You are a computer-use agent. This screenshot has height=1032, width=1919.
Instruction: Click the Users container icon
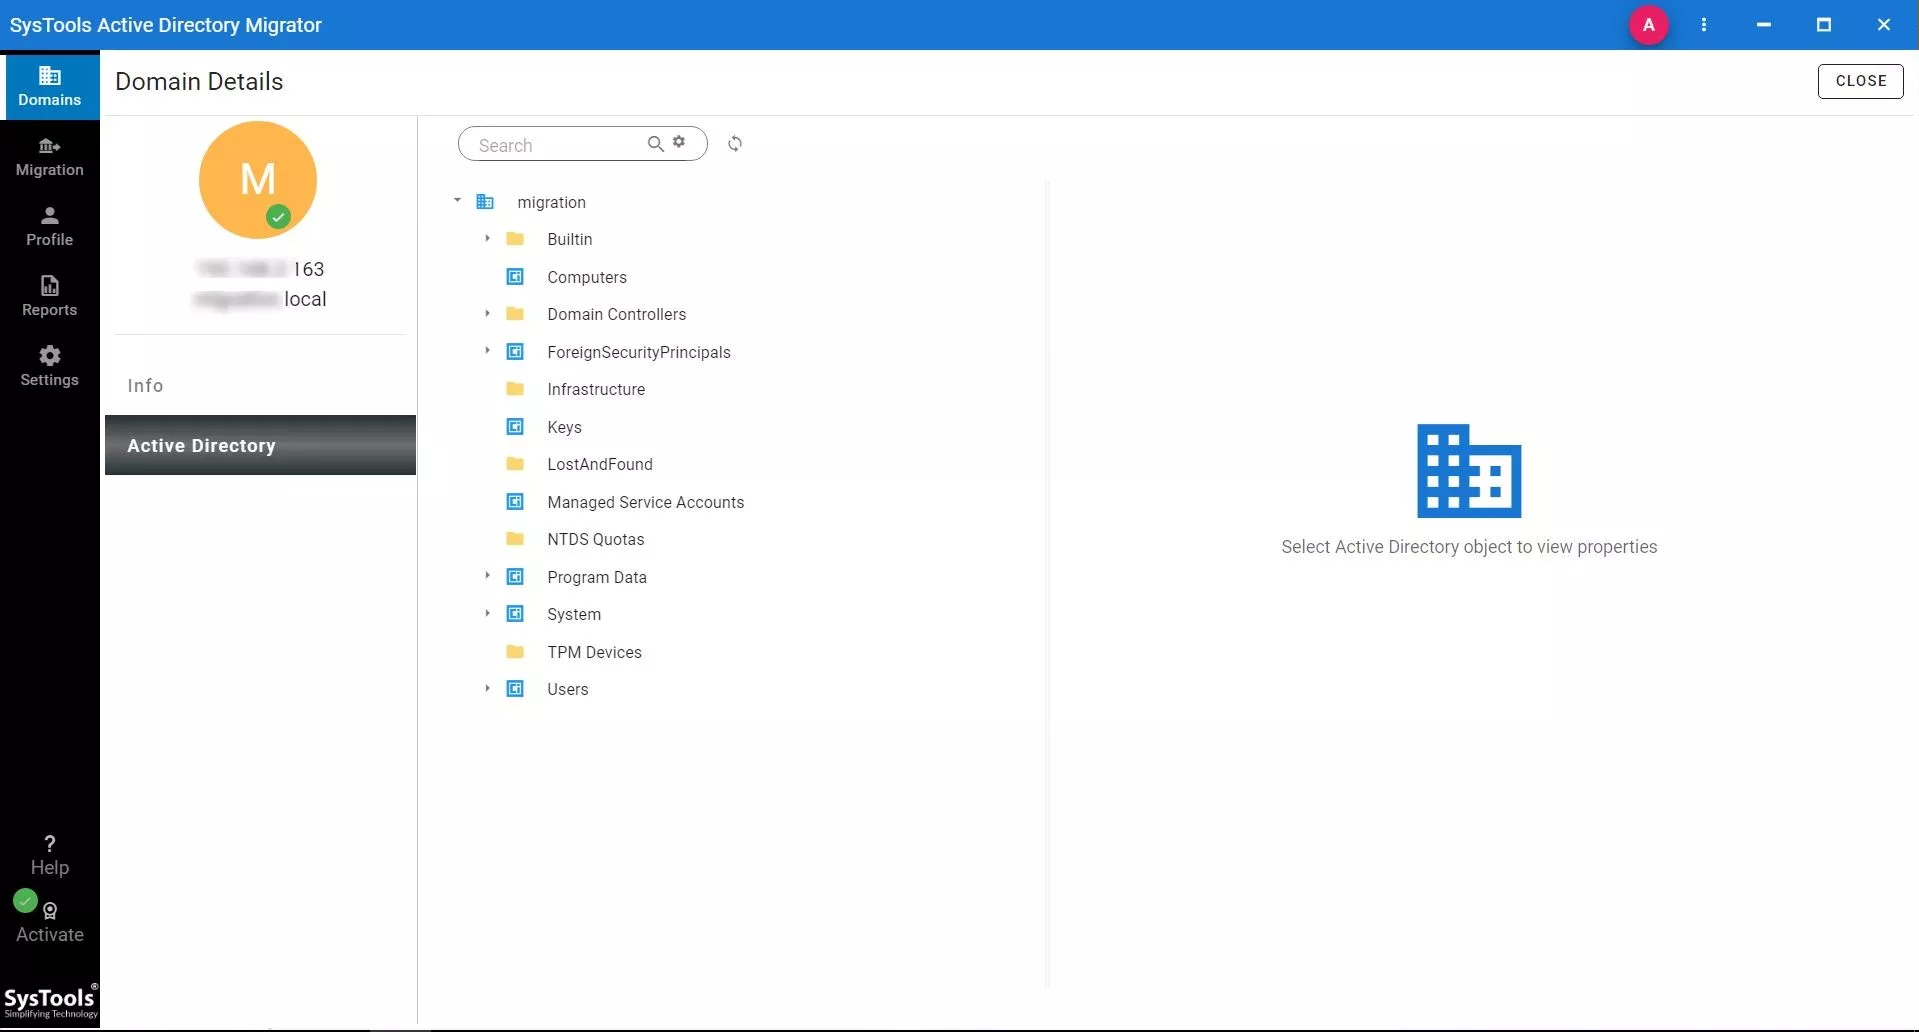pos(515,689)
